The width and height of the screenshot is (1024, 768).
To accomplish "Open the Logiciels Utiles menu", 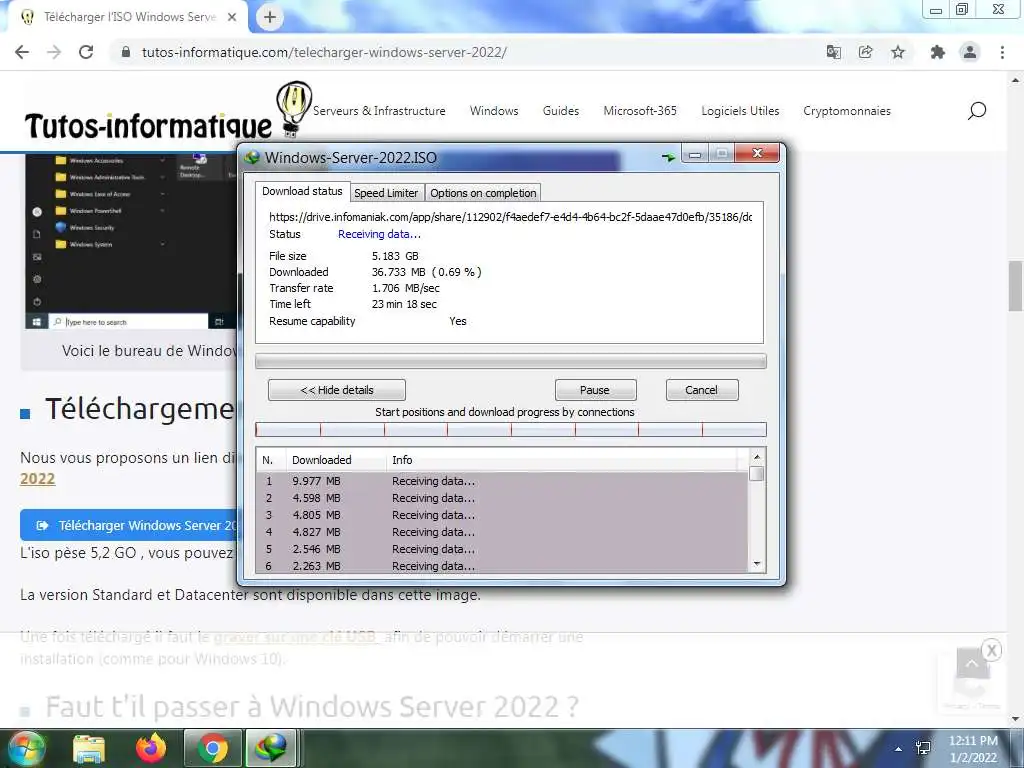I will tap(740, 111).
